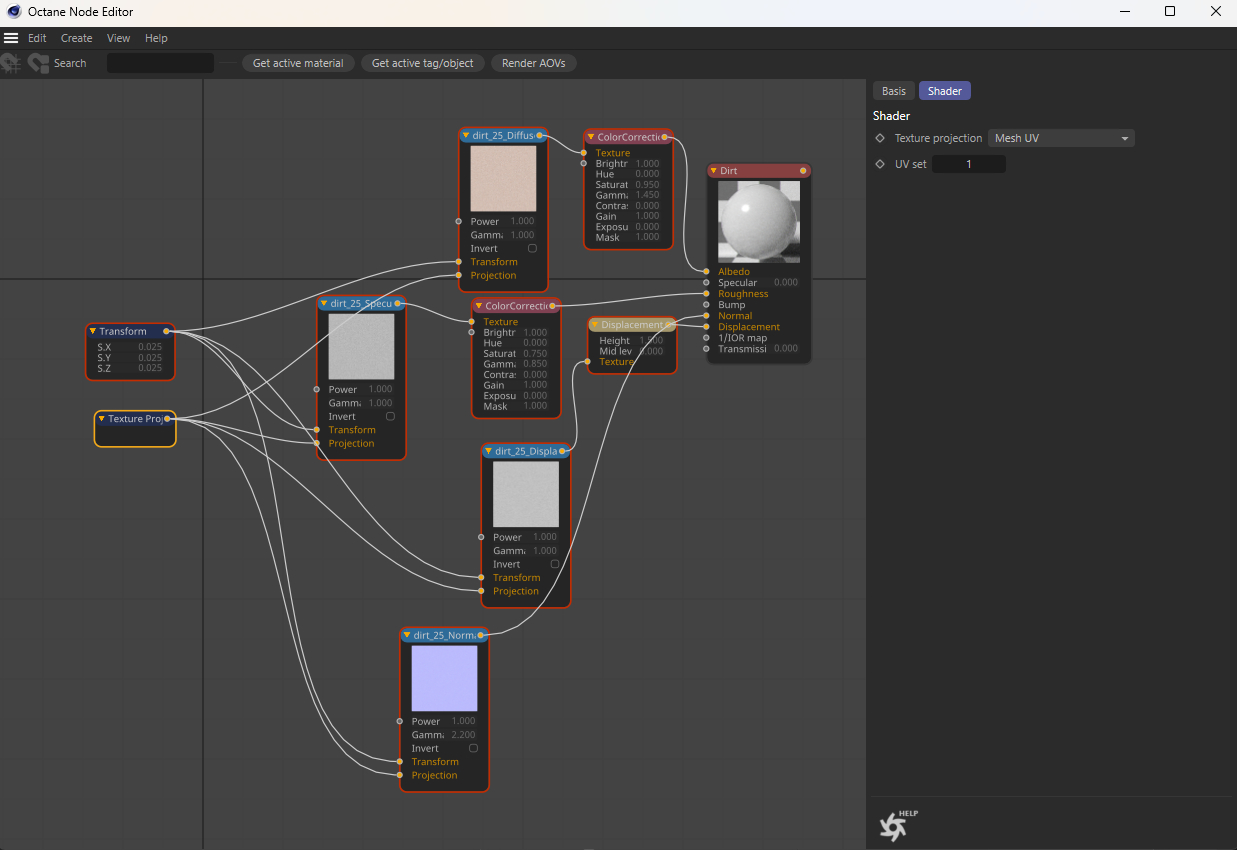Click Render AOVs button

[x=534, y=63]
